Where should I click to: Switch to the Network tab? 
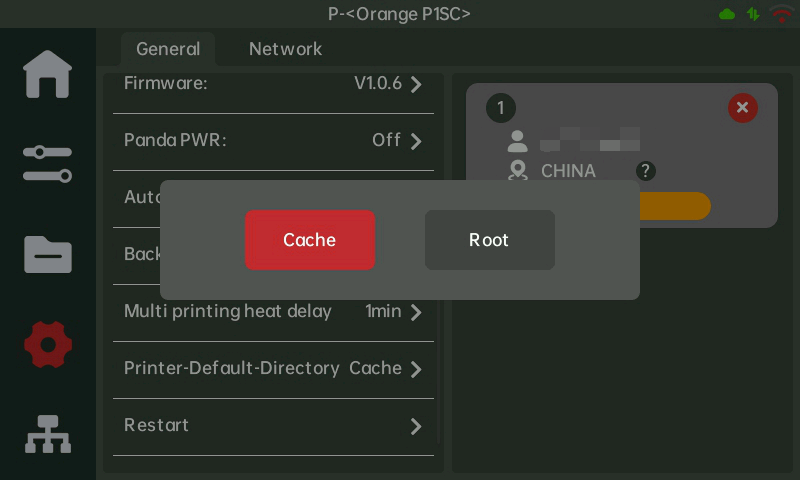285,49
